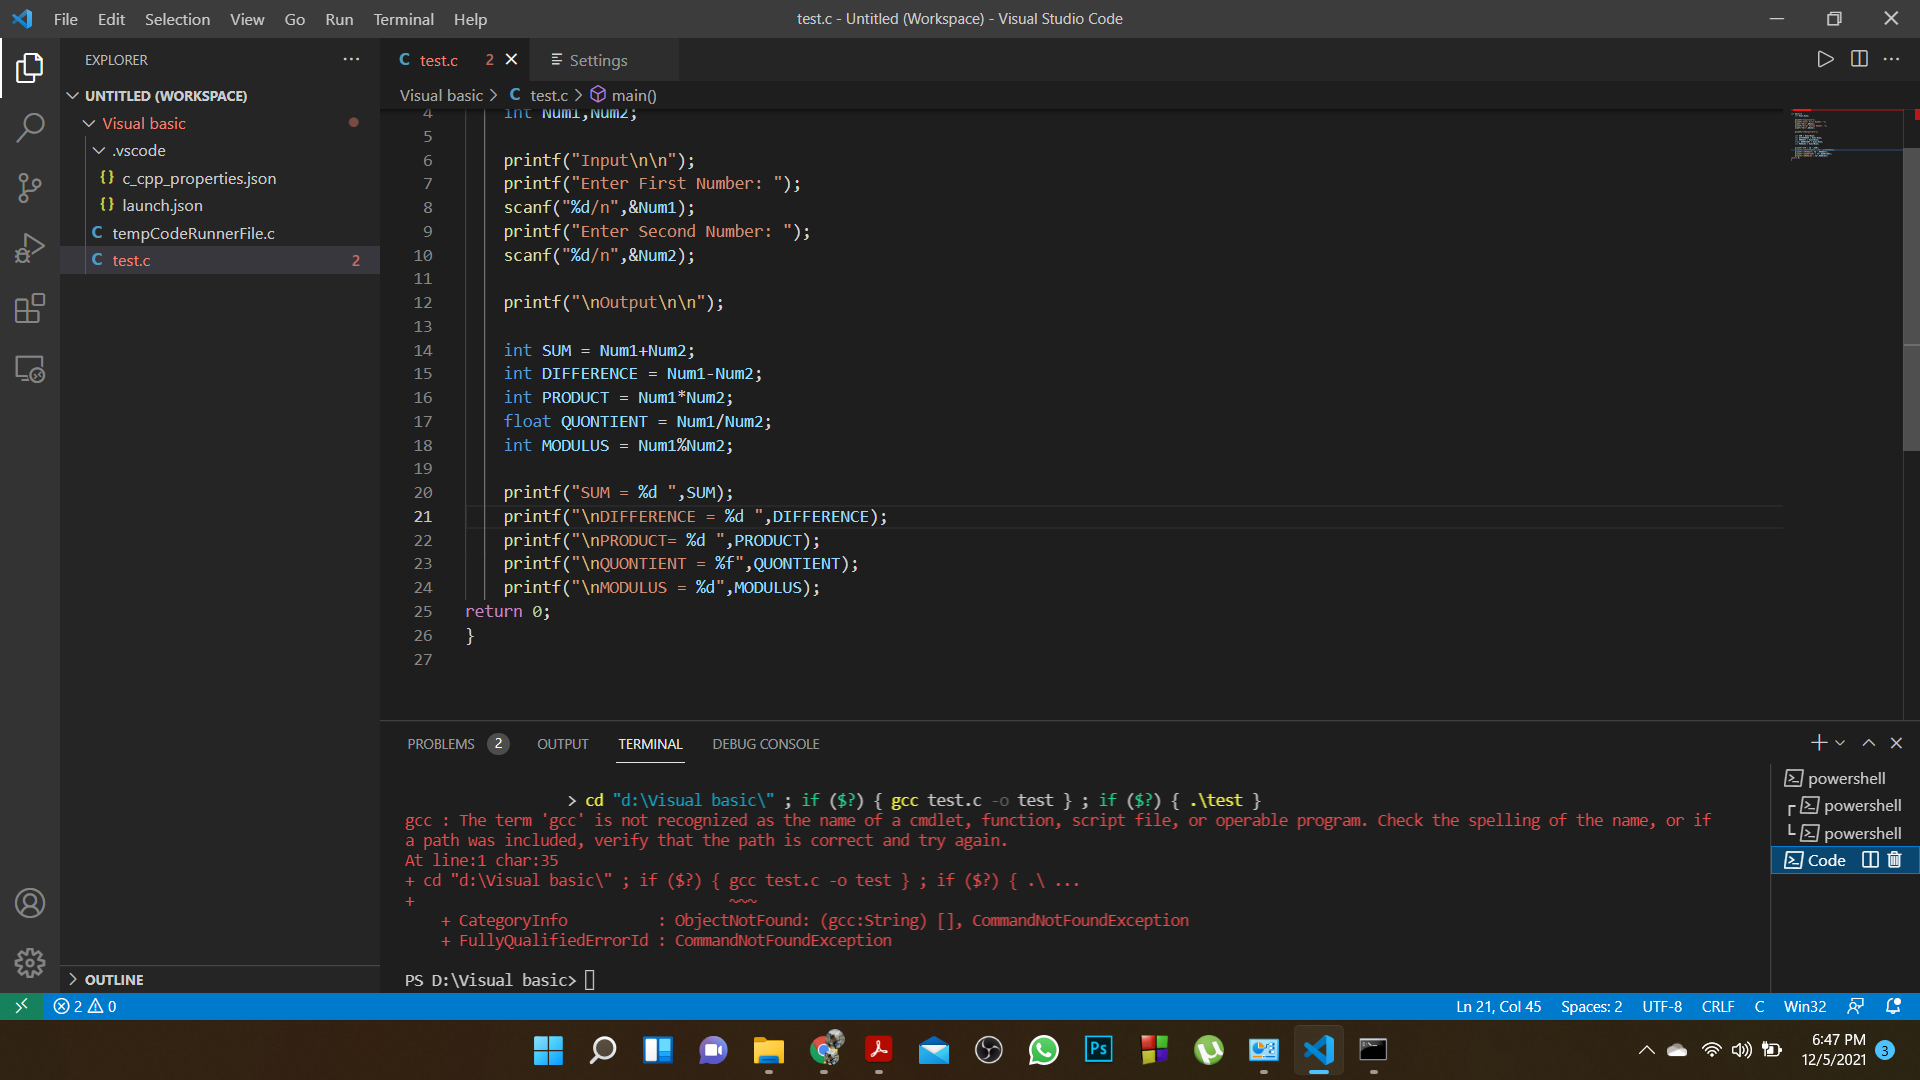The height and width of the screenshot is (1080, 1920).
Task: Run the code with play button
Action: 1825,59
